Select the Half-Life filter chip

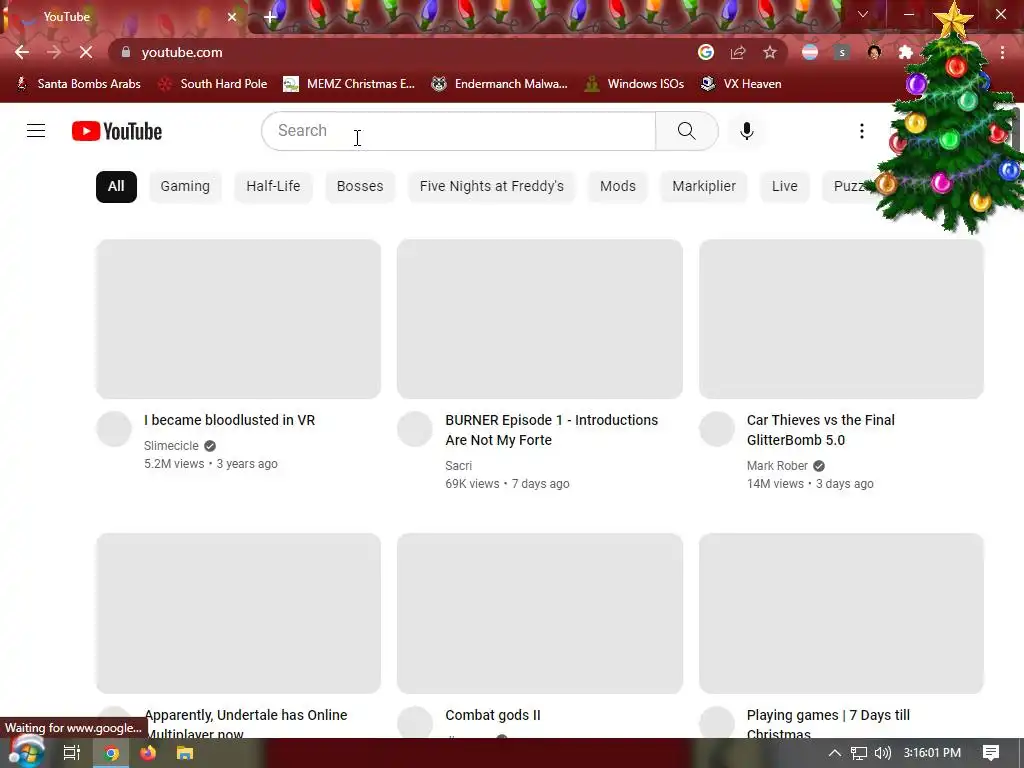pos(273,187)
